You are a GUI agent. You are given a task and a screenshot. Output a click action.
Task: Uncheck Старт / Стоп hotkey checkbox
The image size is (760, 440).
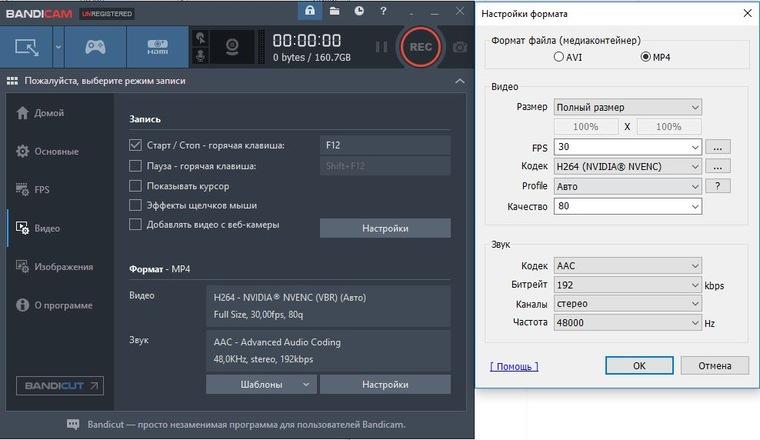[x=135, y=145]
